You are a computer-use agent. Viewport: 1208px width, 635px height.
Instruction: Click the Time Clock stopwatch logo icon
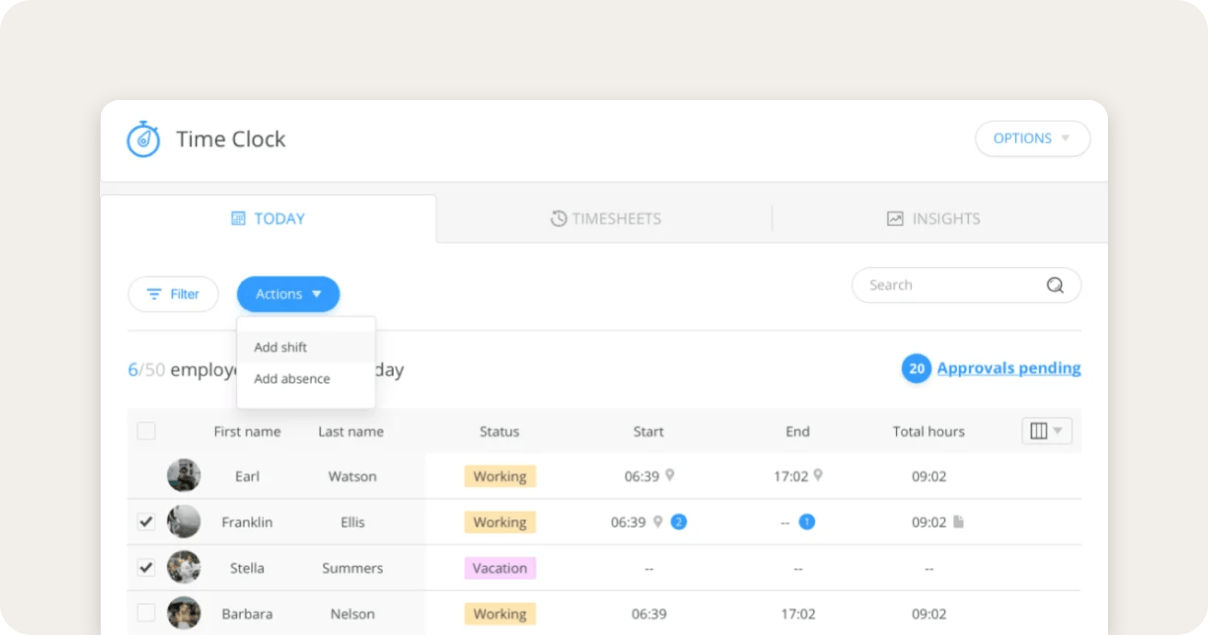pos(143,139)
